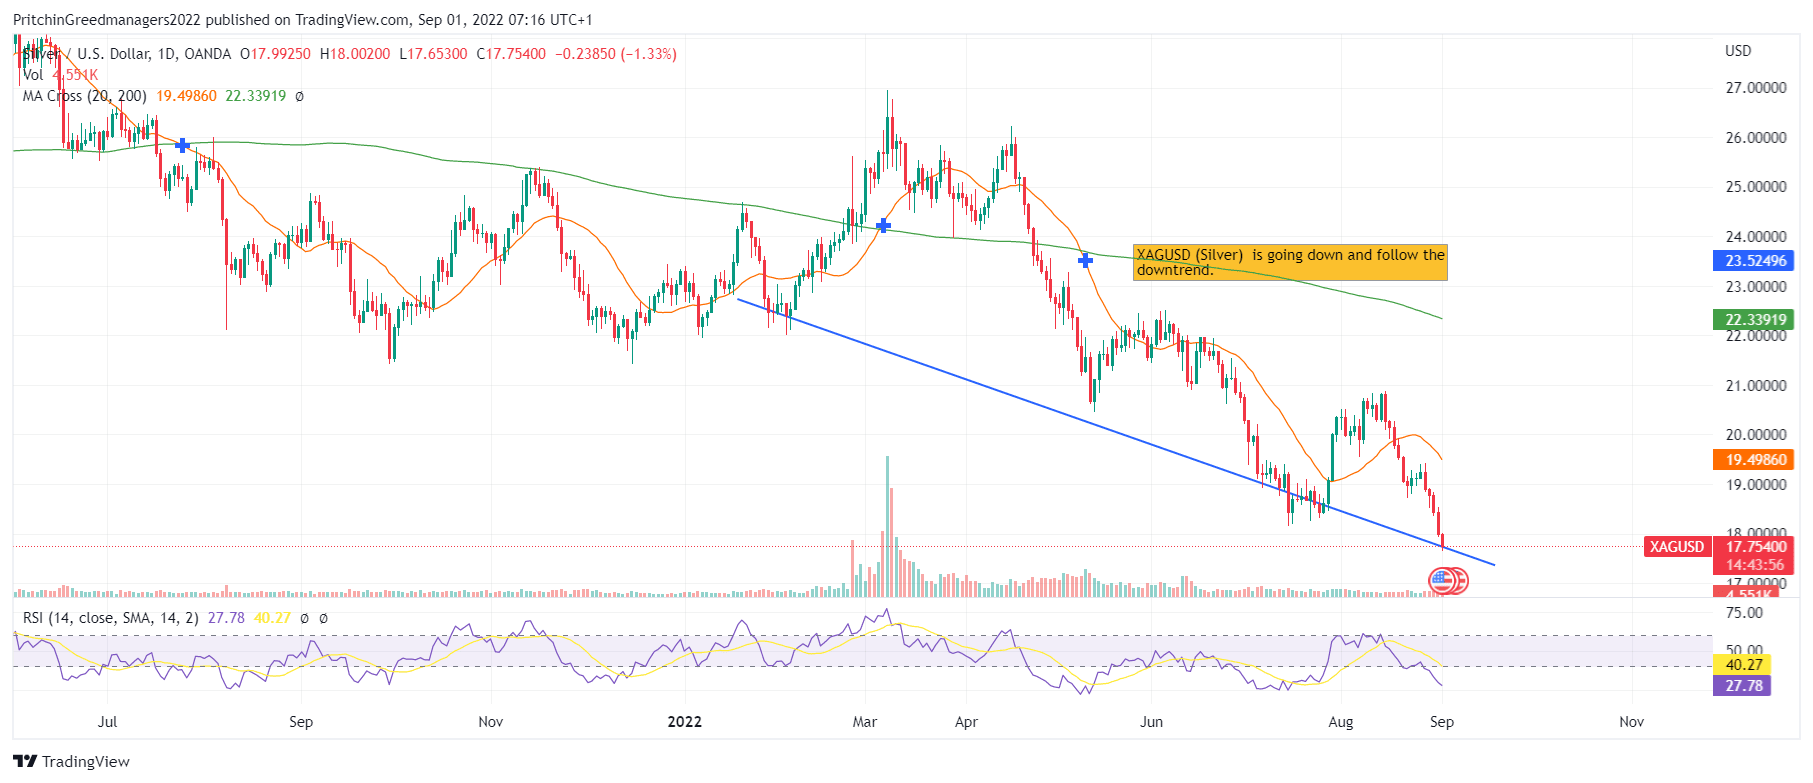The height and width of the screenshot is (783, 1813).
Task: Click the low price value L17.65300
Action: [x=433, y=54]
